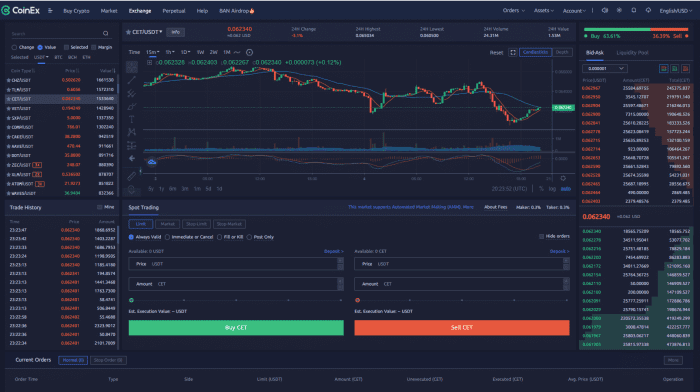
Task: Click the Info button next to CET/USDT
Action: (175, 32)
